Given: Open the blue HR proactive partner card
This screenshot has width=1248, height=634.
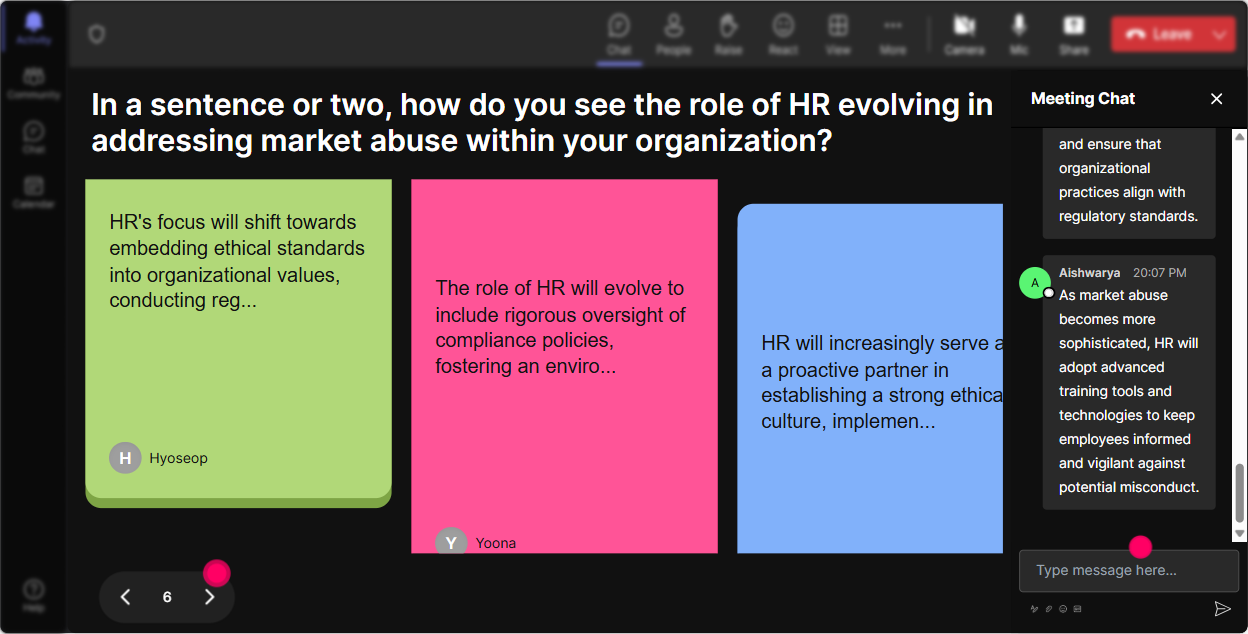Looking at the screenshot, I should [870, 378].
